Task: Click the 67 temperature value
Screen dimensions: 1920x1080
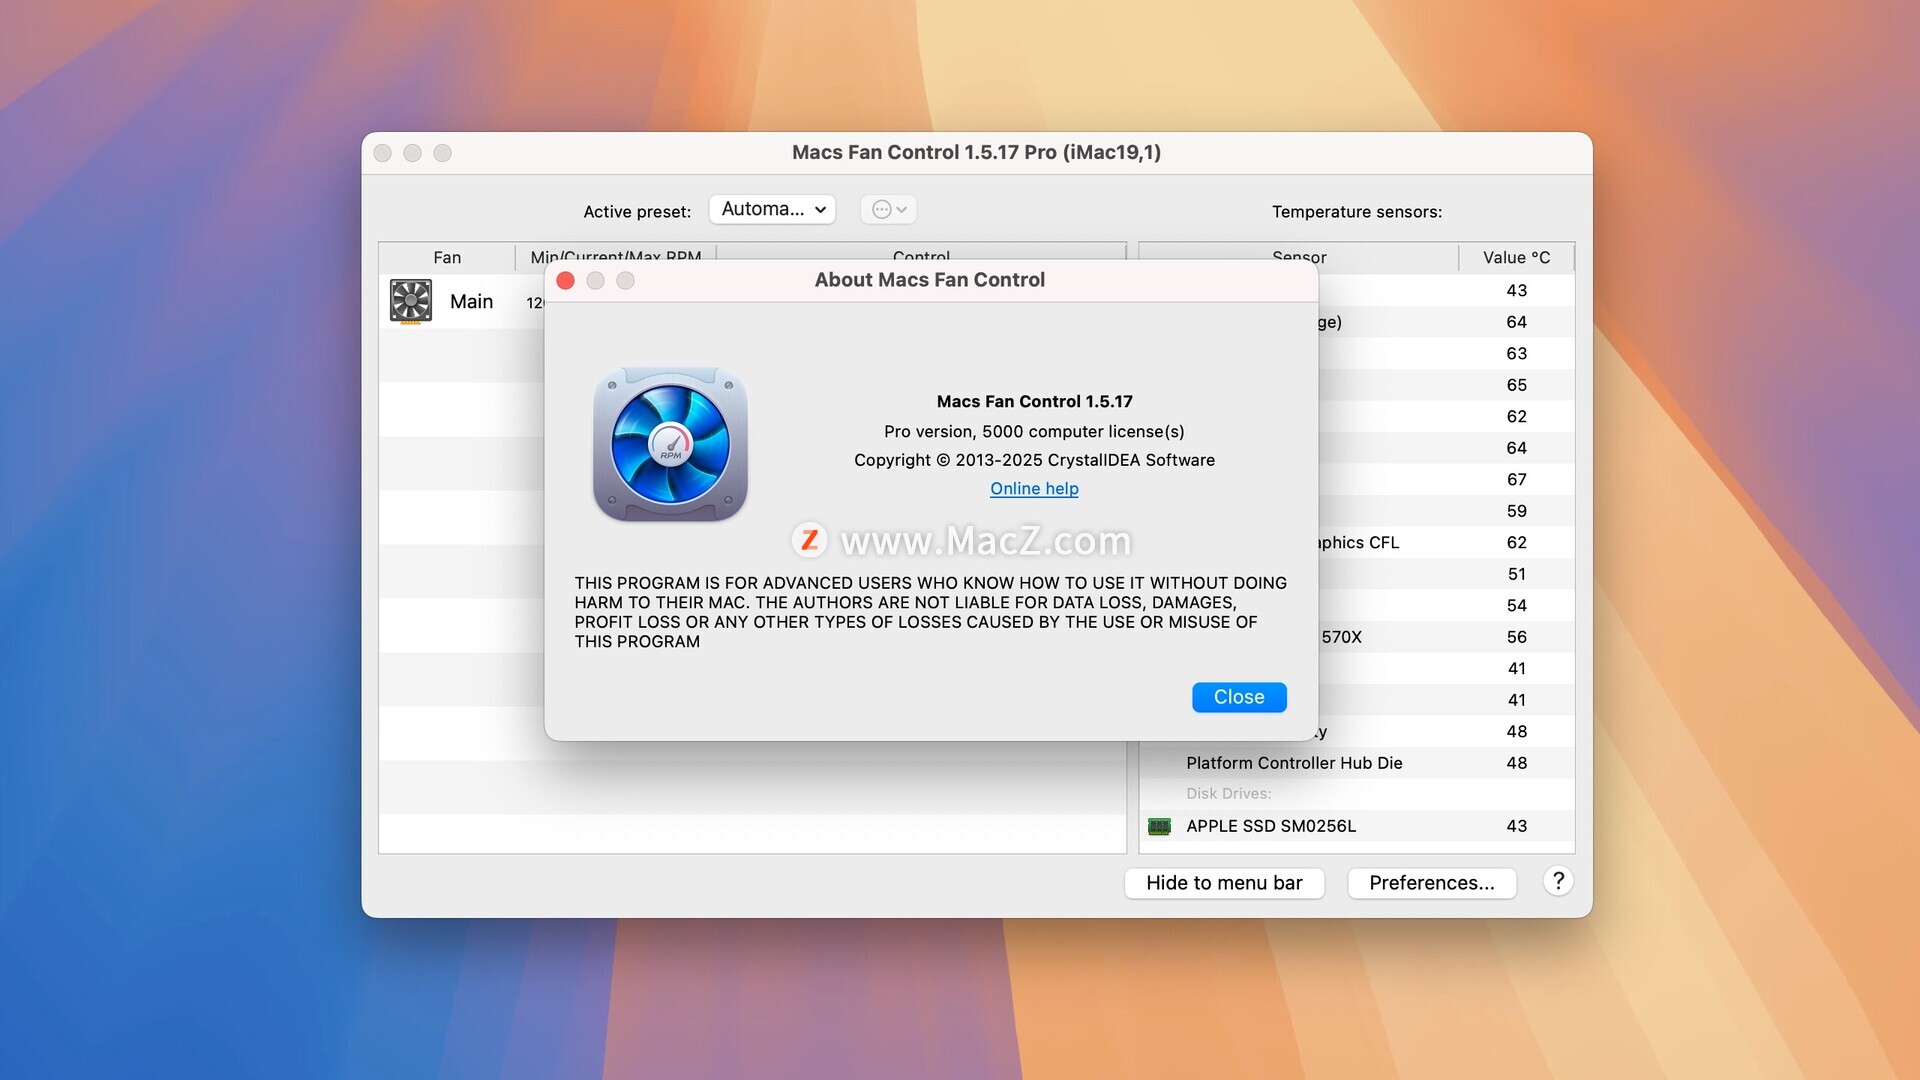Action: [1516, 480]
